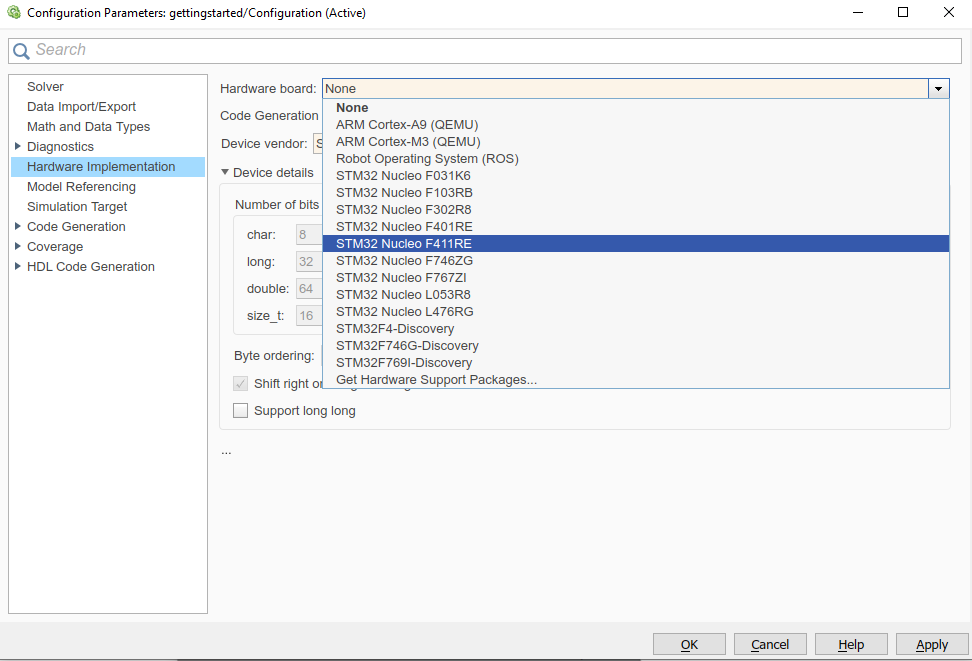
Task: Select STM32 Nucleo F746ZG
Action: pyautogui.click(x=636, y=261)
